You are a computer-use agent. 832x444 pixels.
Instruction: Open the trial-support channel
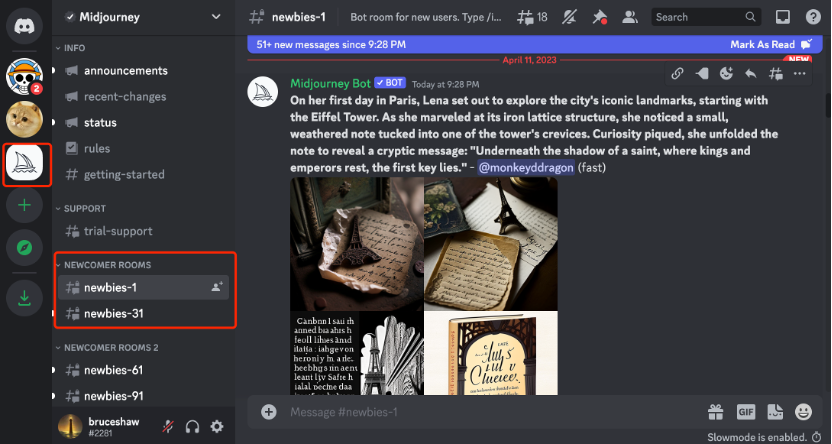143,231
